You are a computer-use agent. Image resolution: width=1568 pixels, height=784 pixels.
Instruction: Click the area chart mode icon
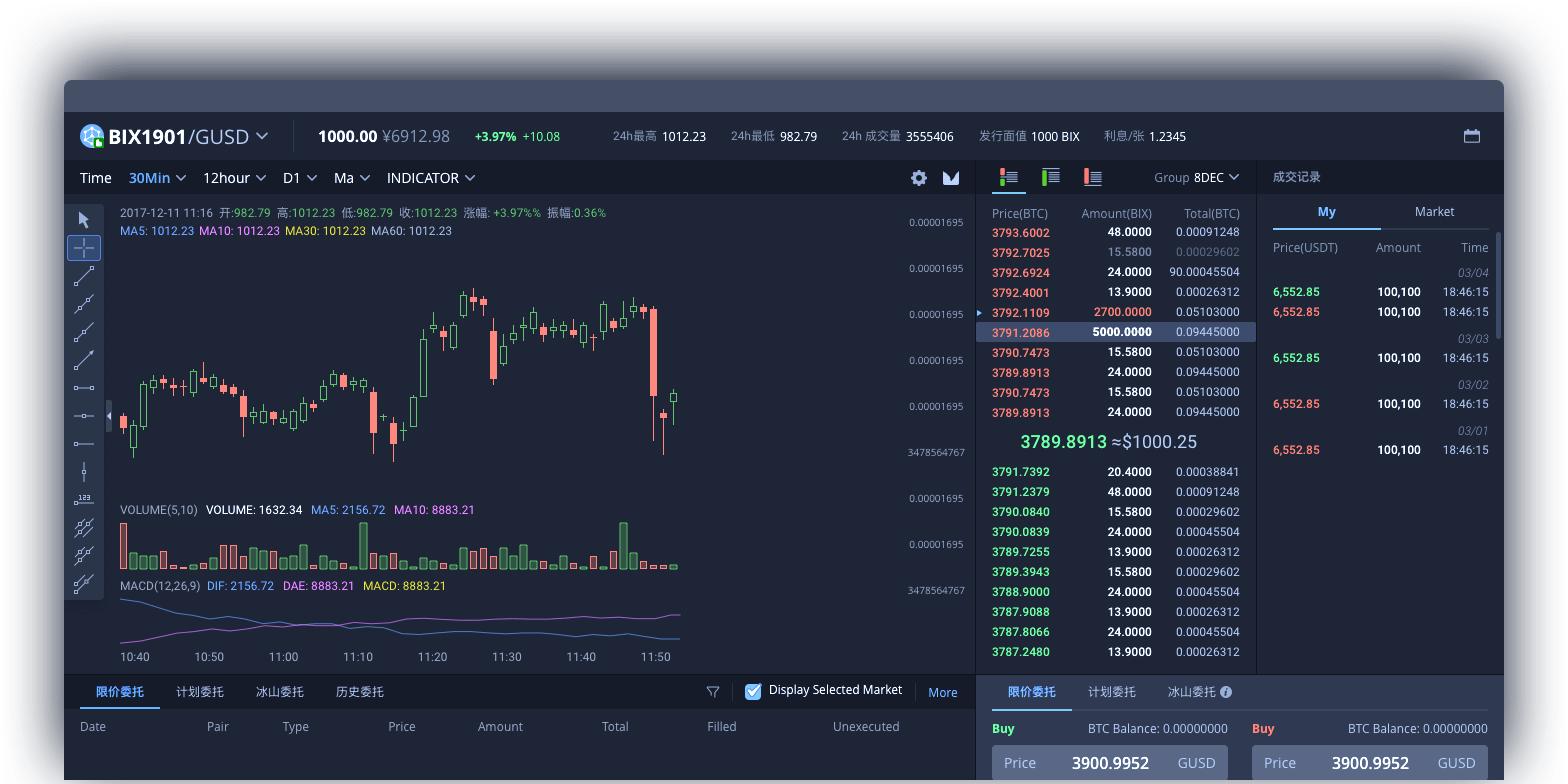click(x=951, y=178)
